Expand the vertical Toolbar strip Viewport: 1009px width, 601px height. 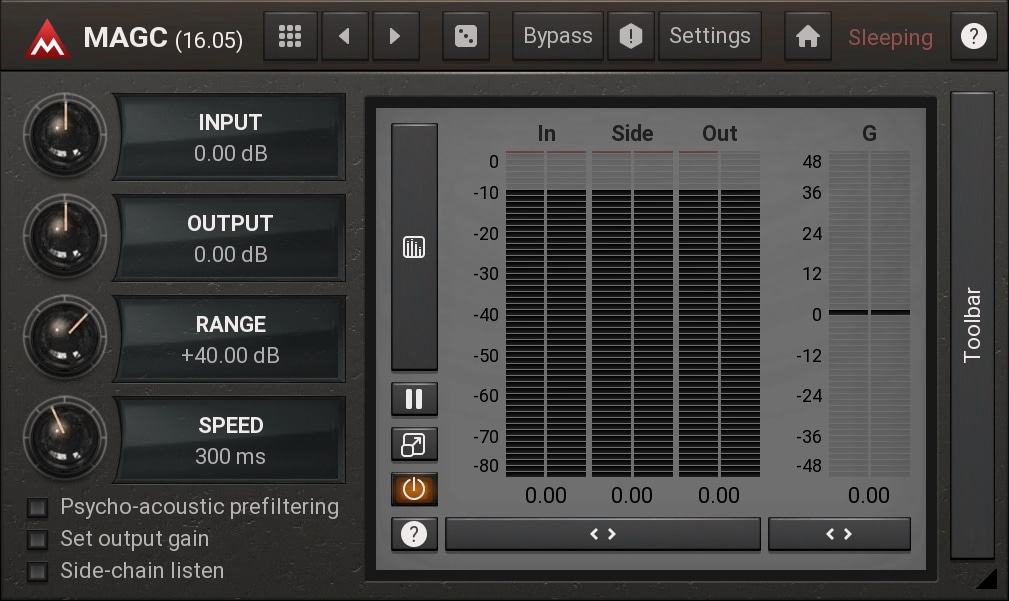coord(972,326)
